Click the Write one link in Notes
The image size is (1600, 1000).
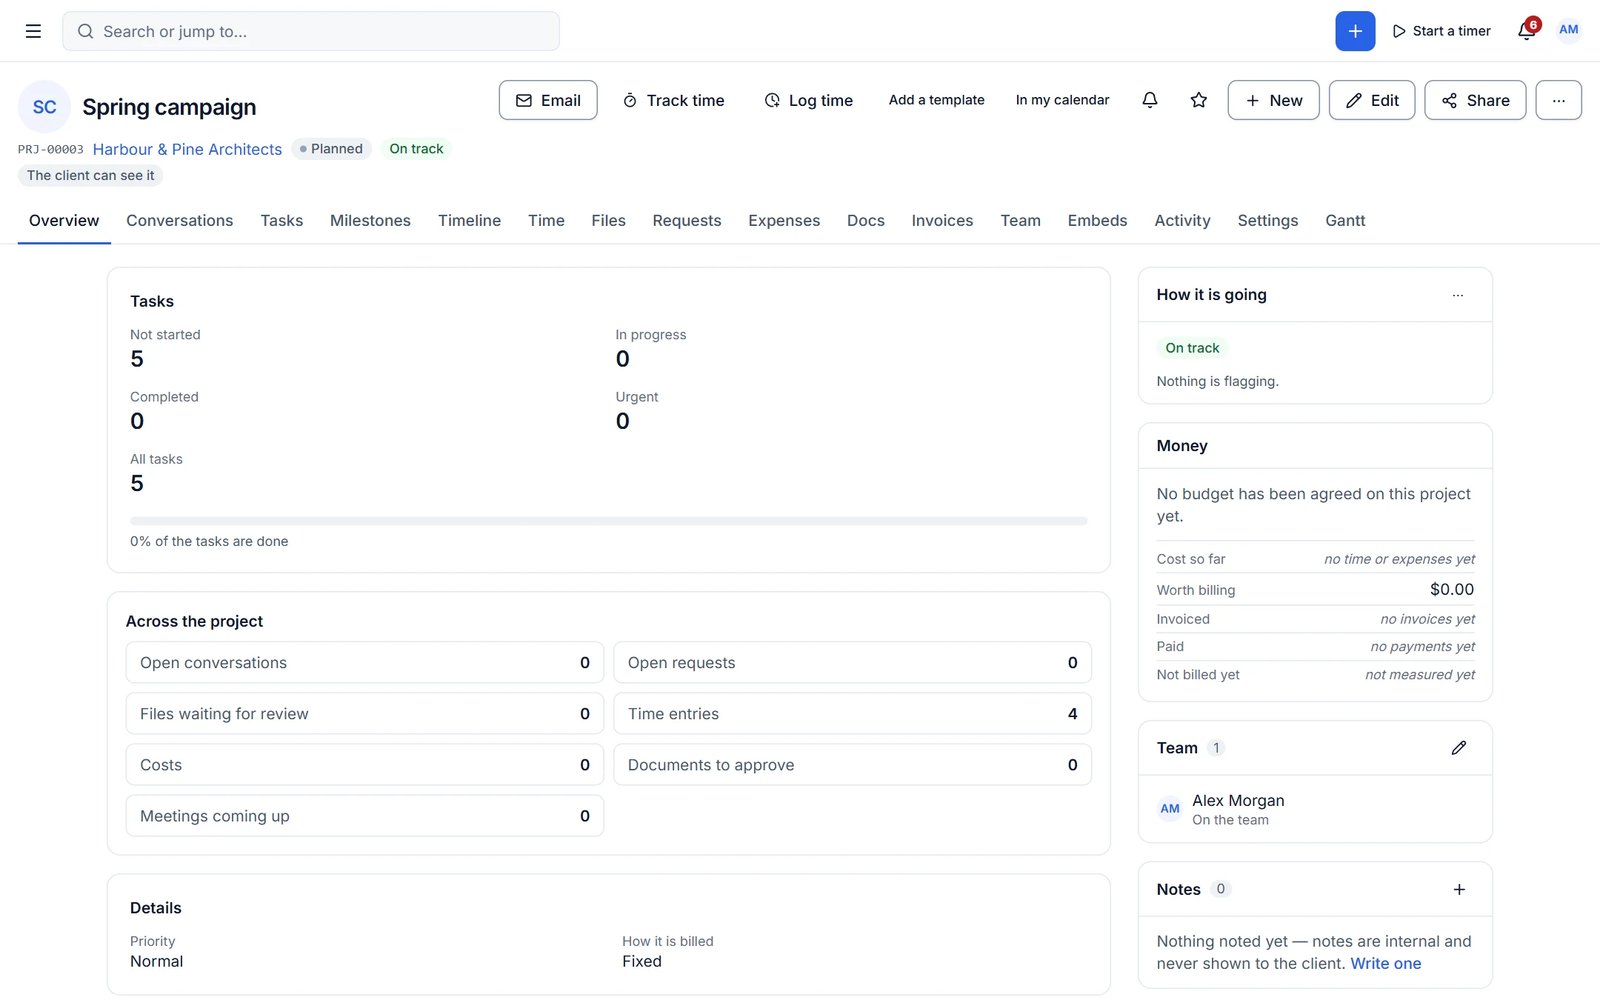click(x=1385, y=964)
